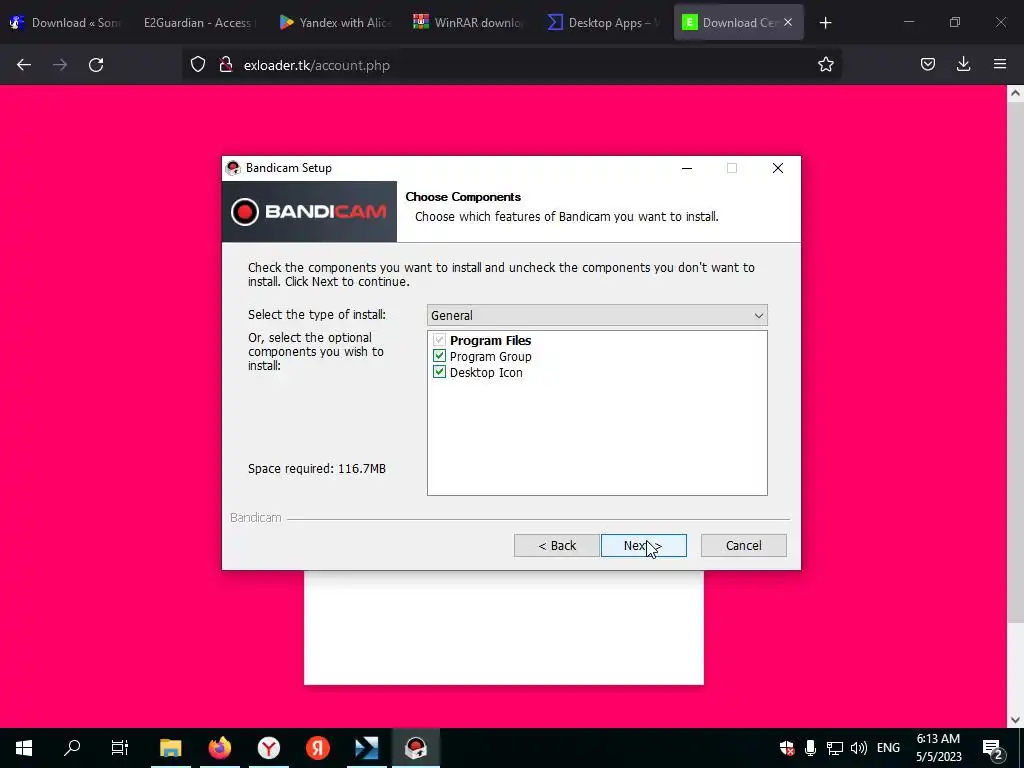Screen dimensions: 1024x768
Task: Switch to WinRAR download tab
Action: pos(470,23)
